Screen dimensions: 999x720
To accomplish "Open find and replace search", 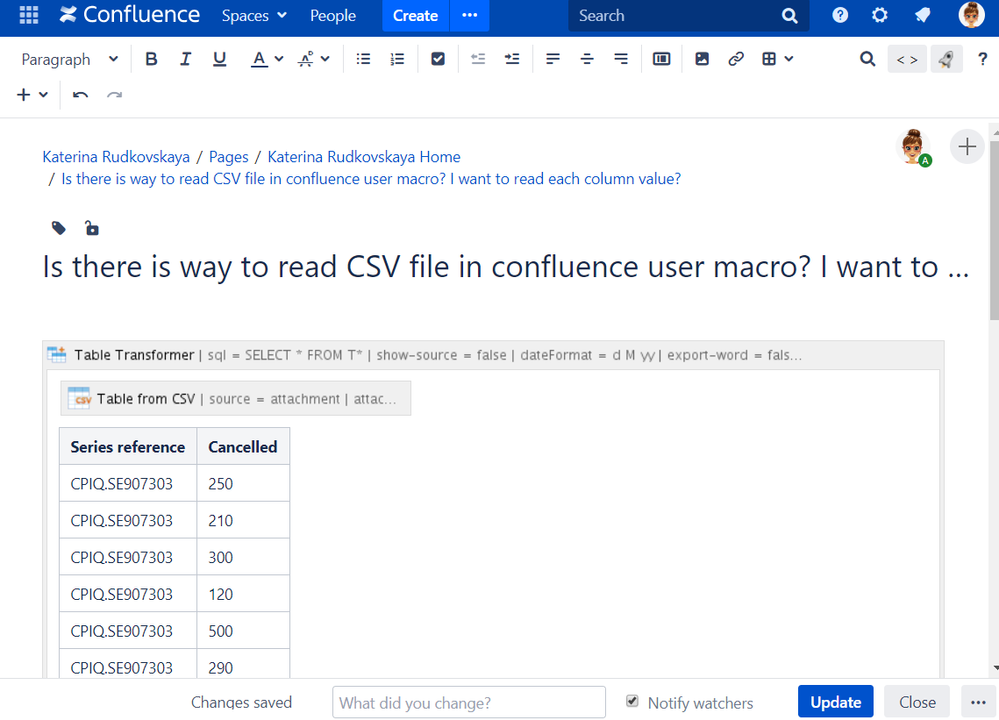I will [x=867, y=59].
